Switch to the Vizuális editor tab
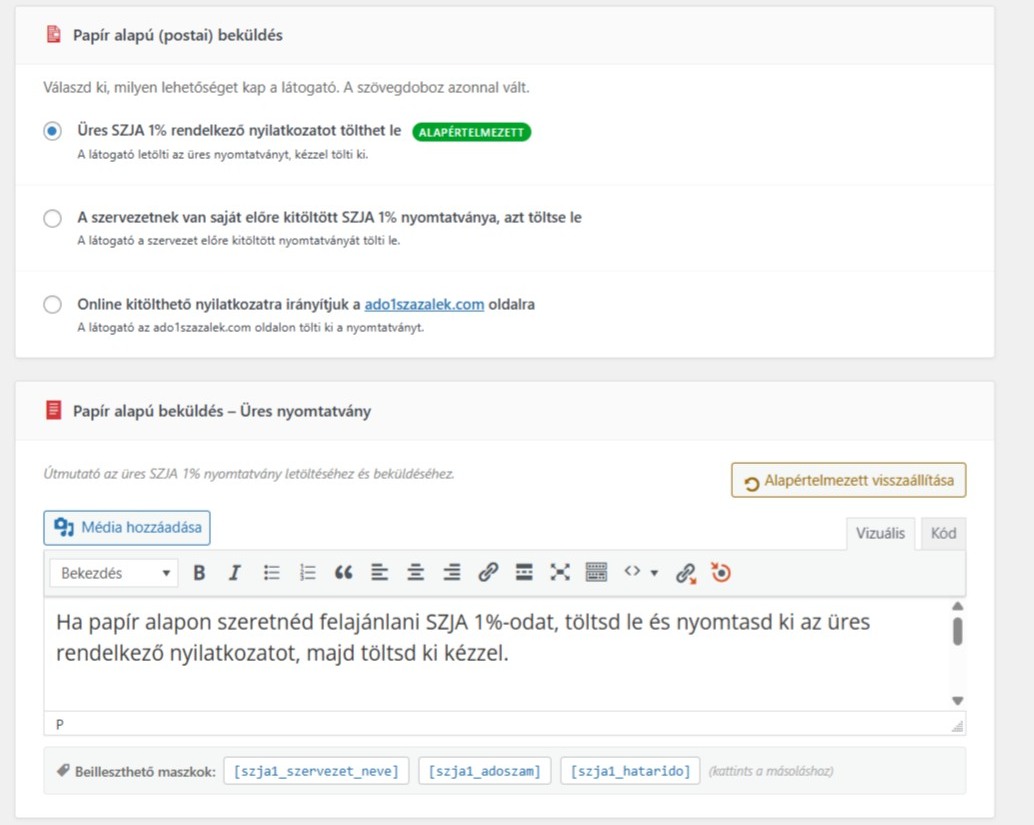 880,533
